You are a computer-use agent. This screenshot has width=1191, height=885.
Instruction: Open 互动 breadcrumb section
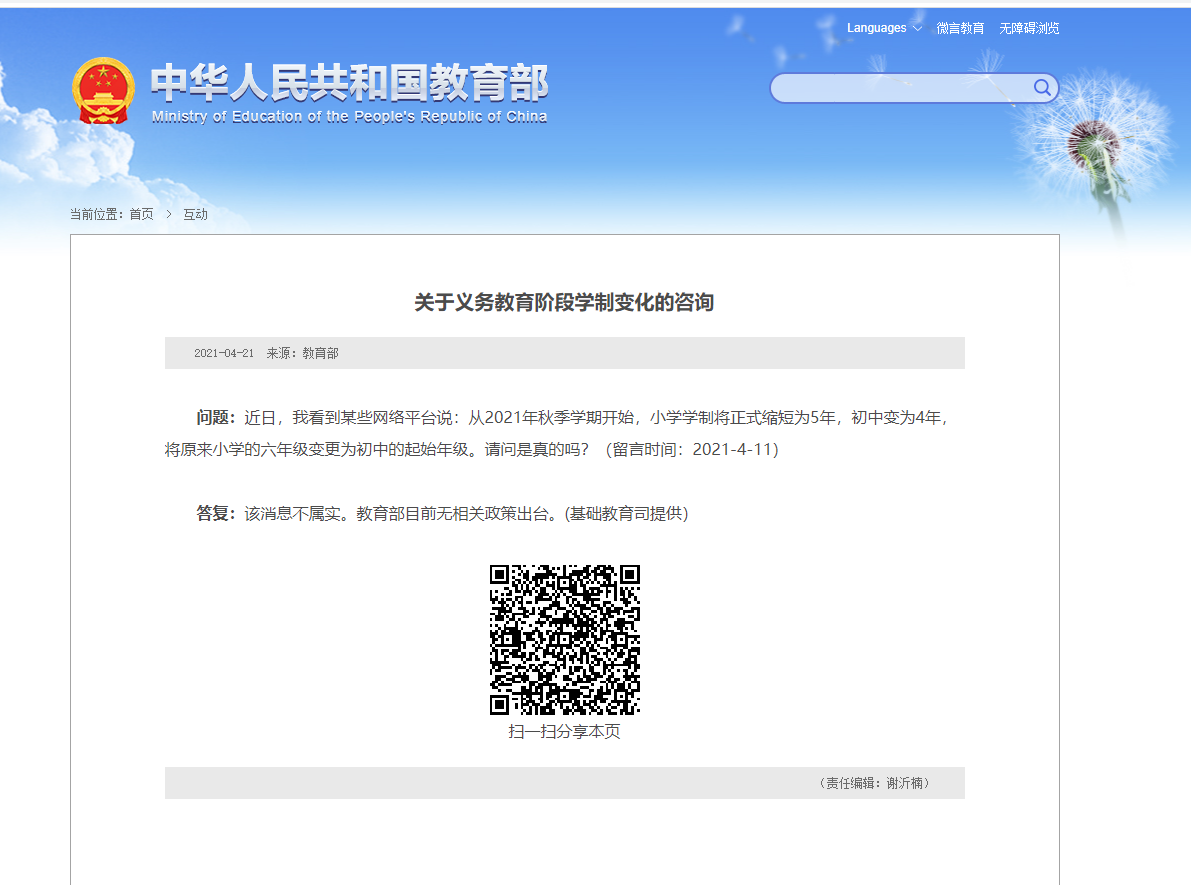(x=195, y=214)
